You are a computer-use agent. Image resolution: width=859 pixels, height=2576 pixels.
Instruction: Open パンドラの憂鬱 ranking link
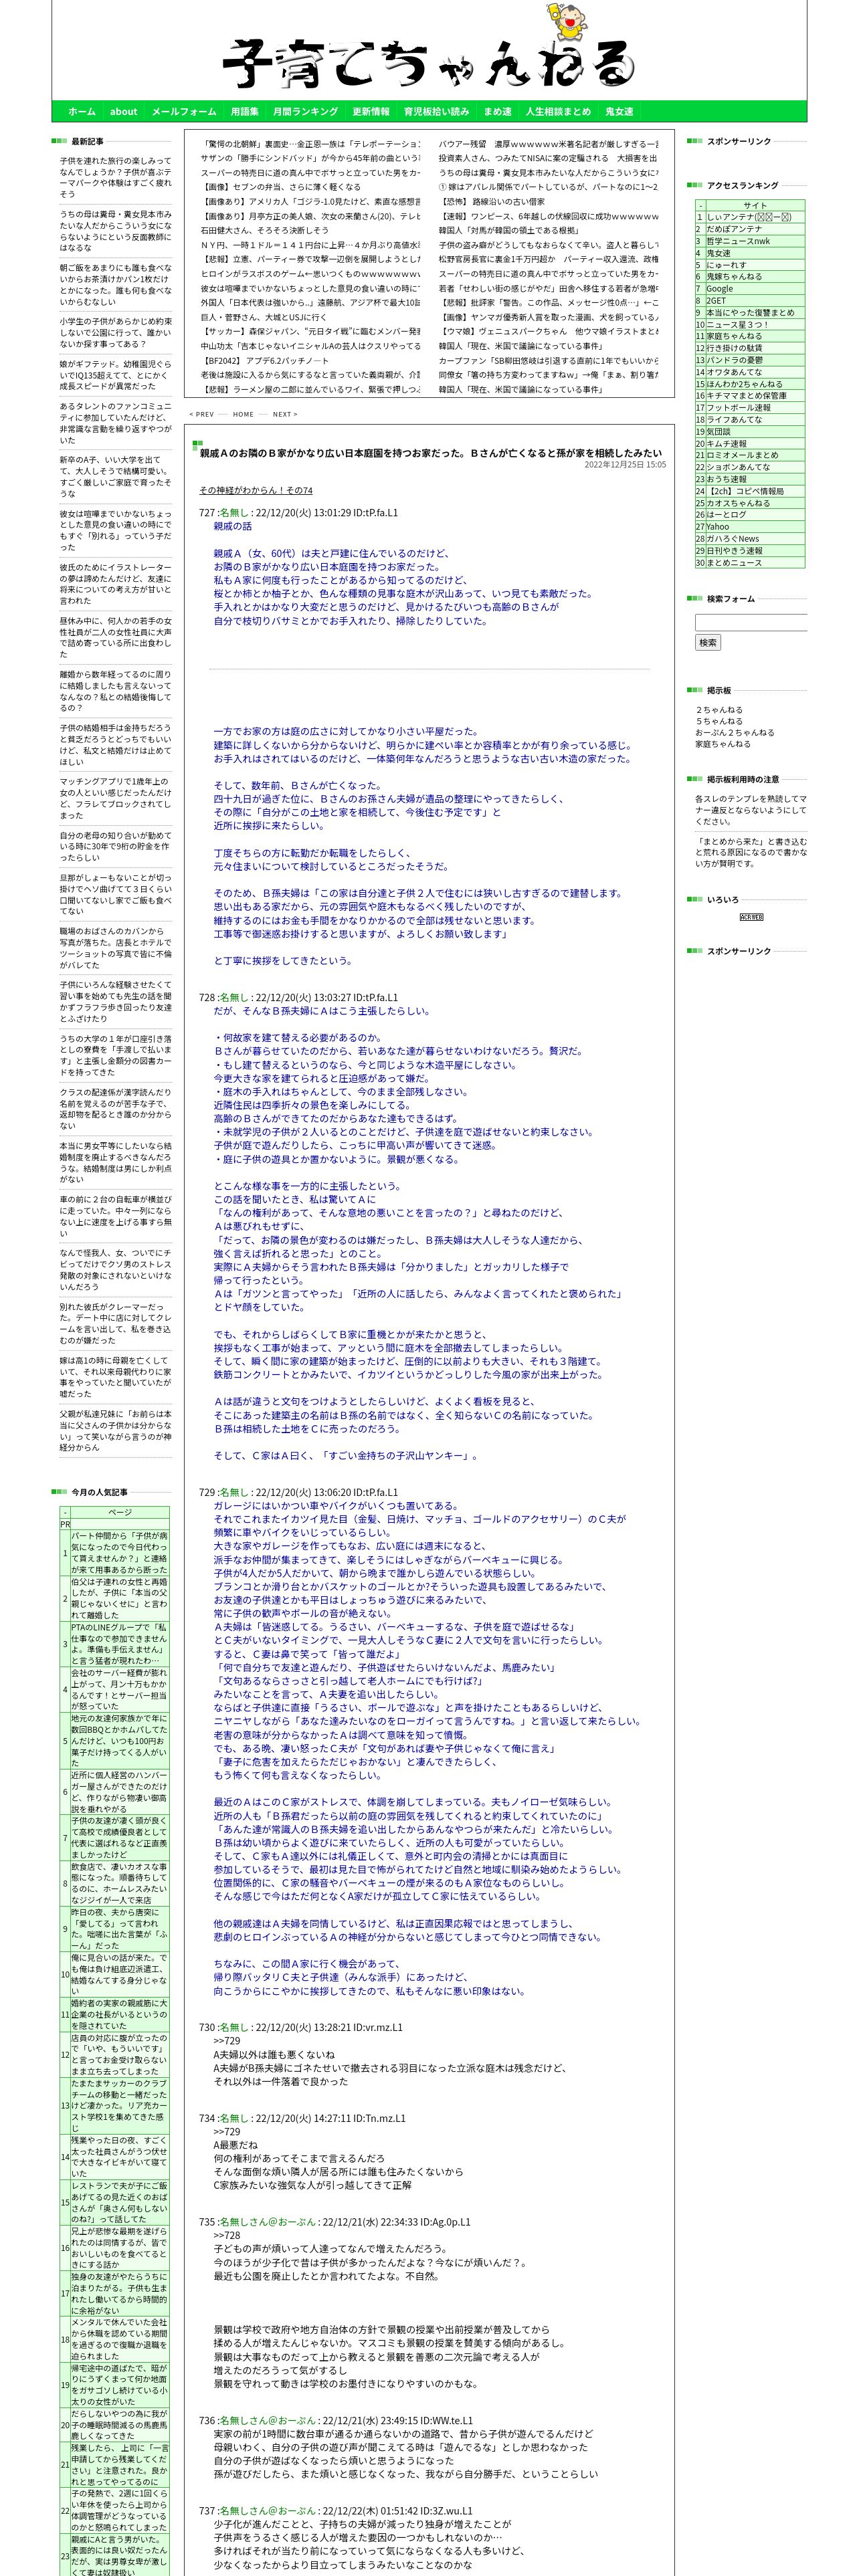coord(734,360)
